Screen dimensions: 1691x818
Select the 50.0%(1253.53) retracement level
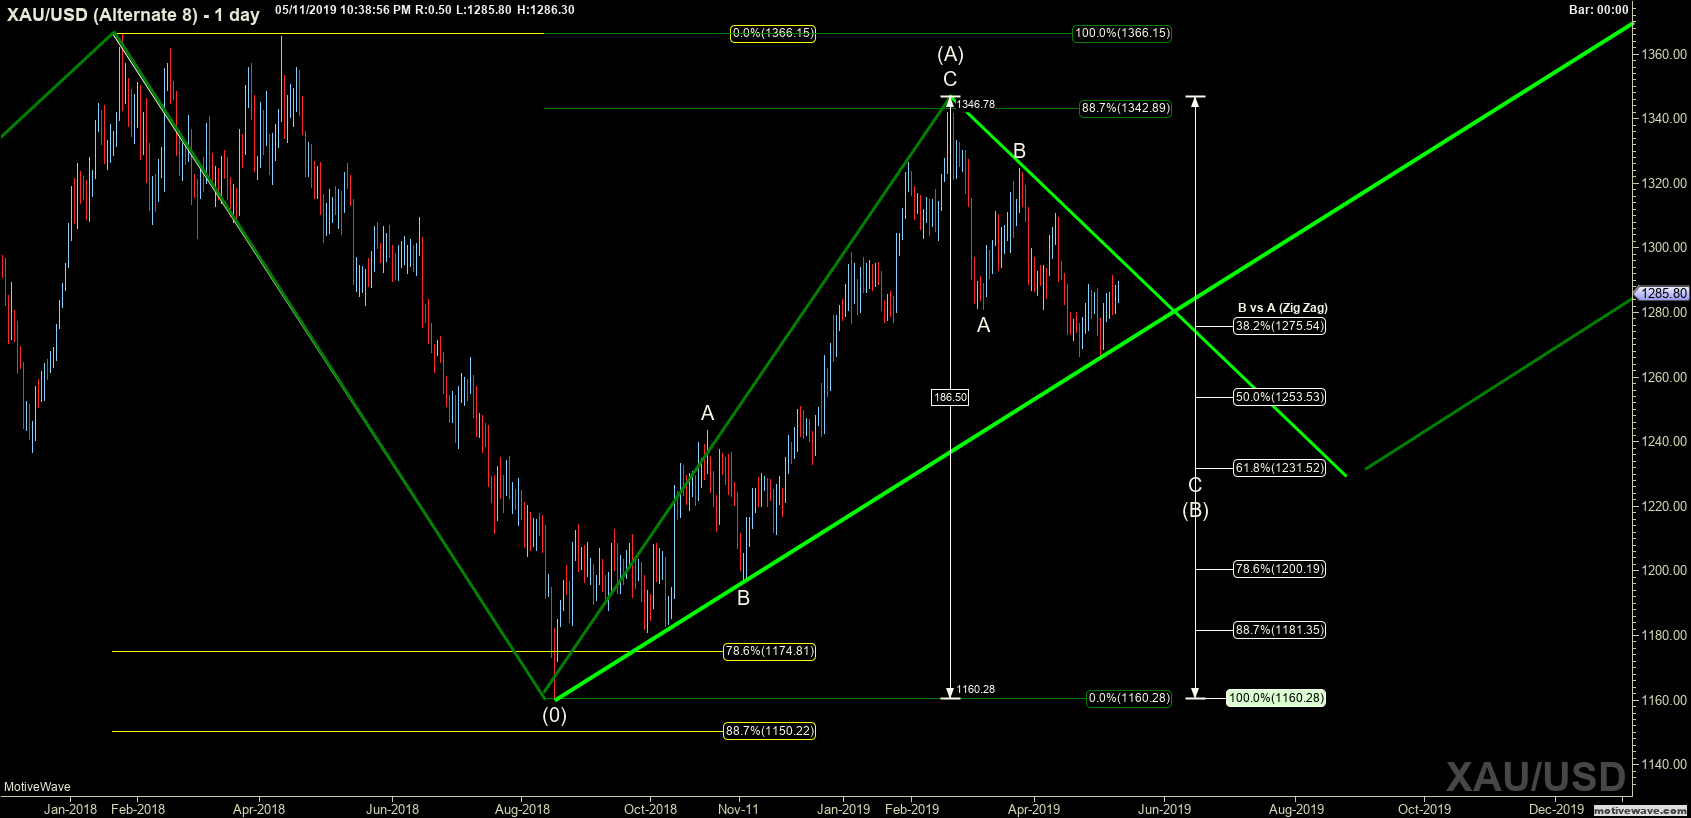point(1280,397)
